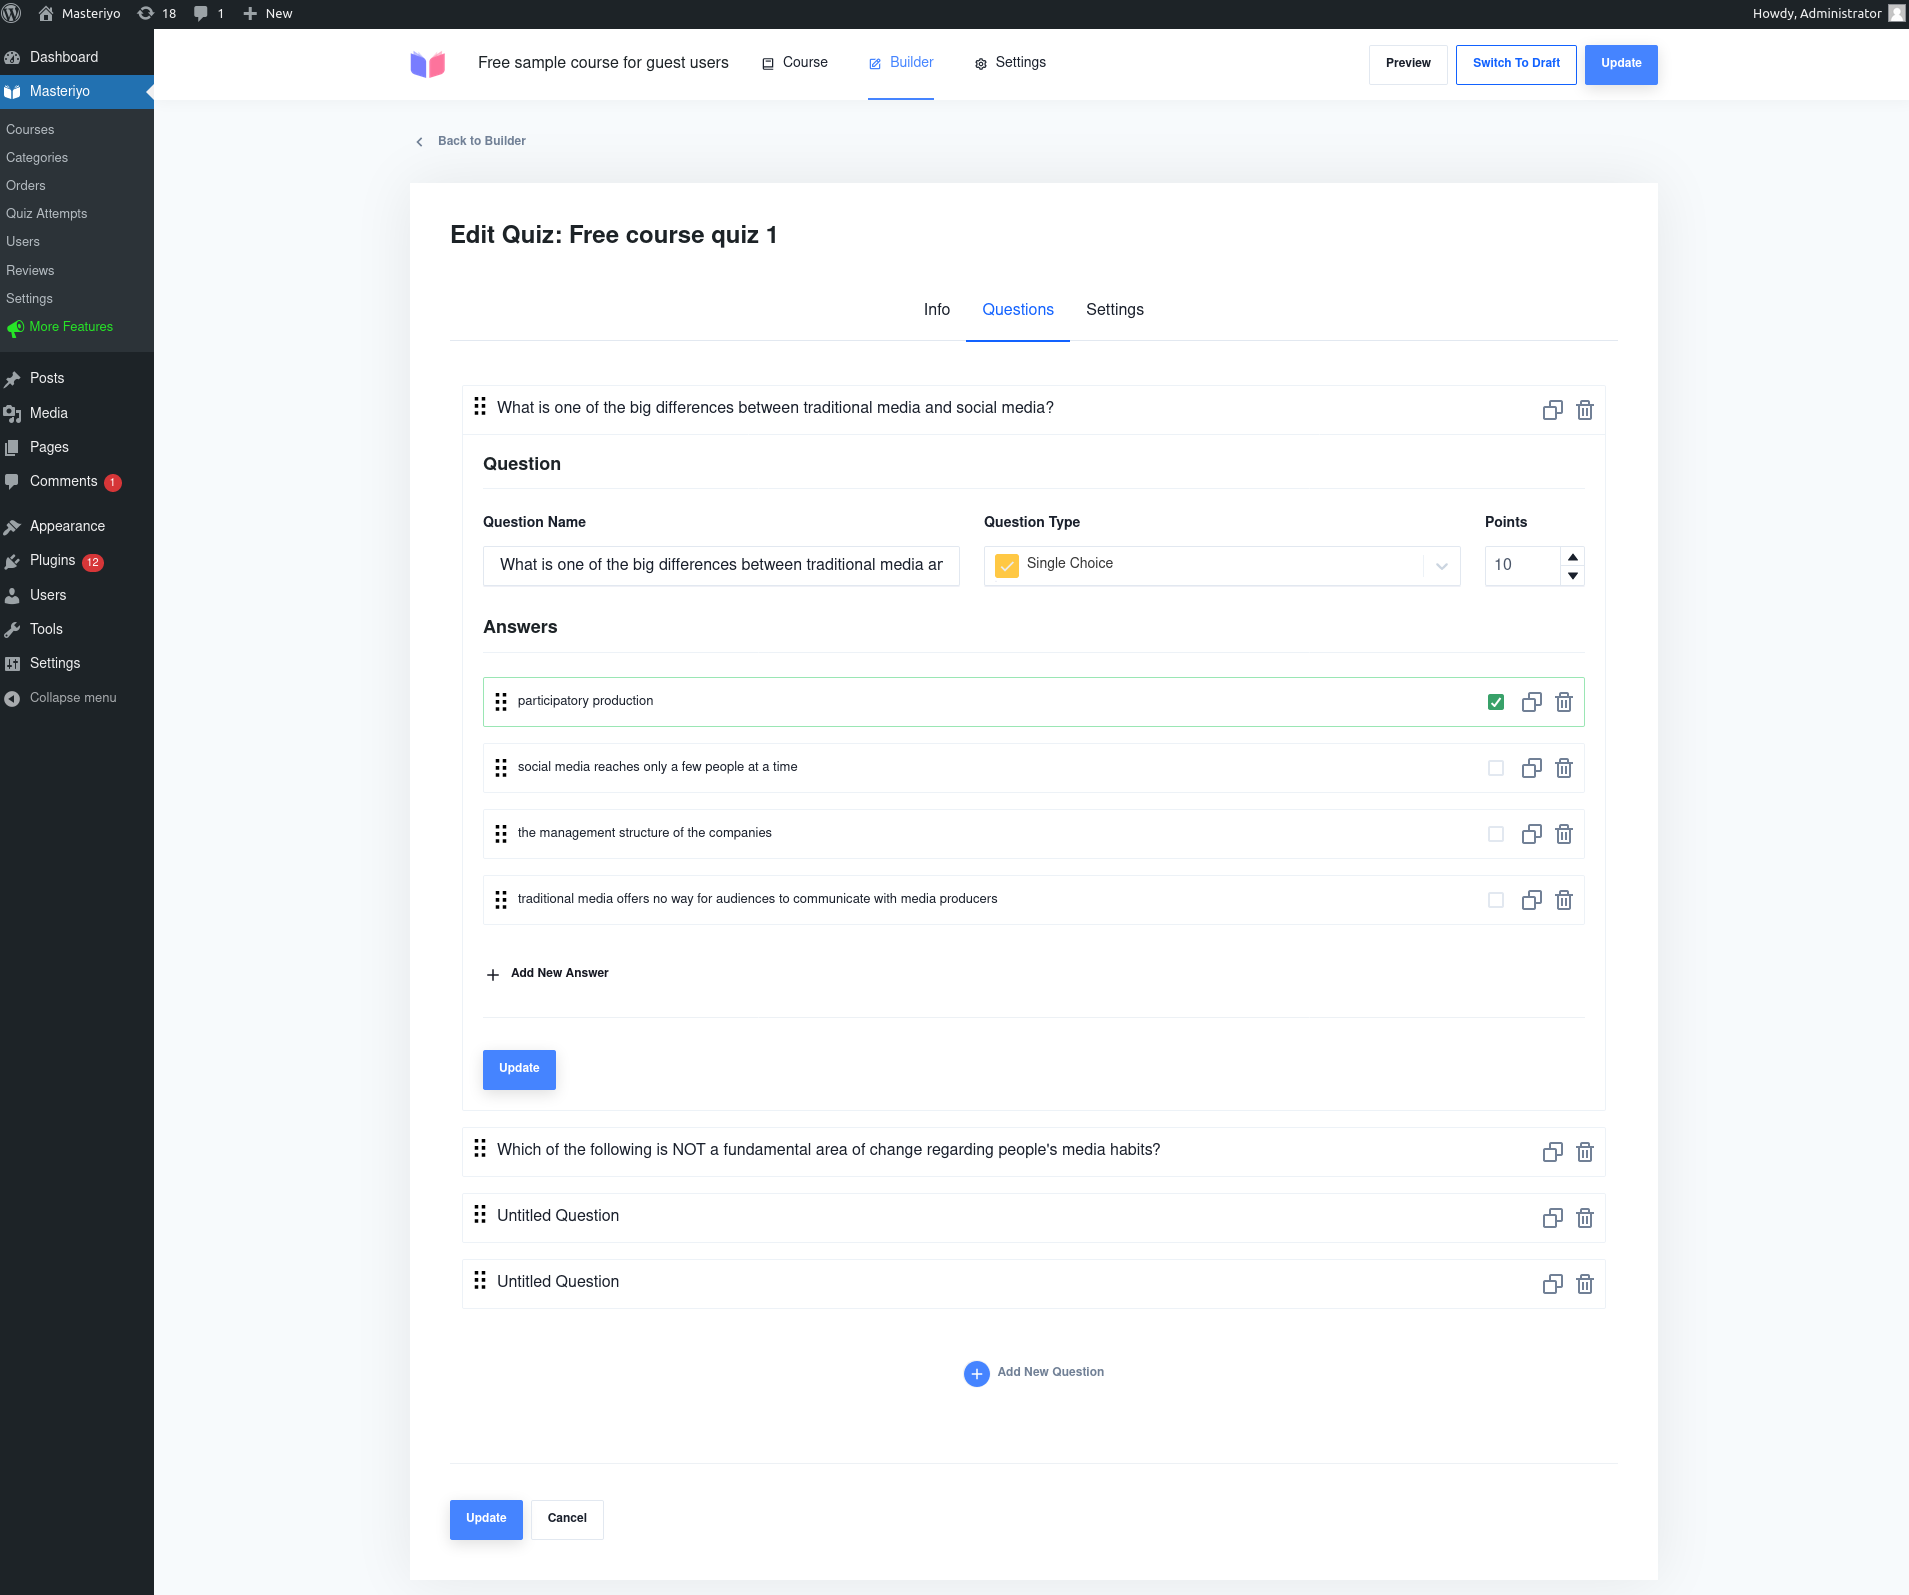The width and height of the screenshot is (1909, 1595).
Task: Open the Course tab in header
Action: click(x=795, y=63)
